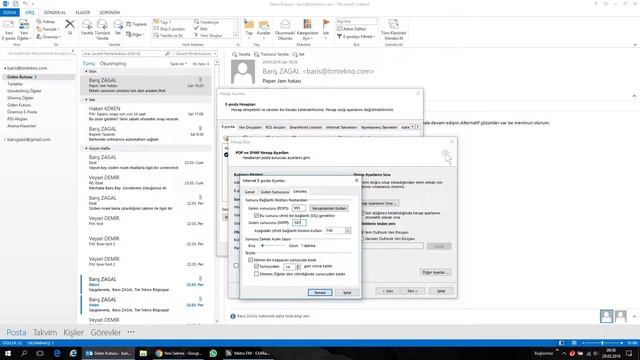
Task: Click the Yoksay ignore icon
Action: 39,21
